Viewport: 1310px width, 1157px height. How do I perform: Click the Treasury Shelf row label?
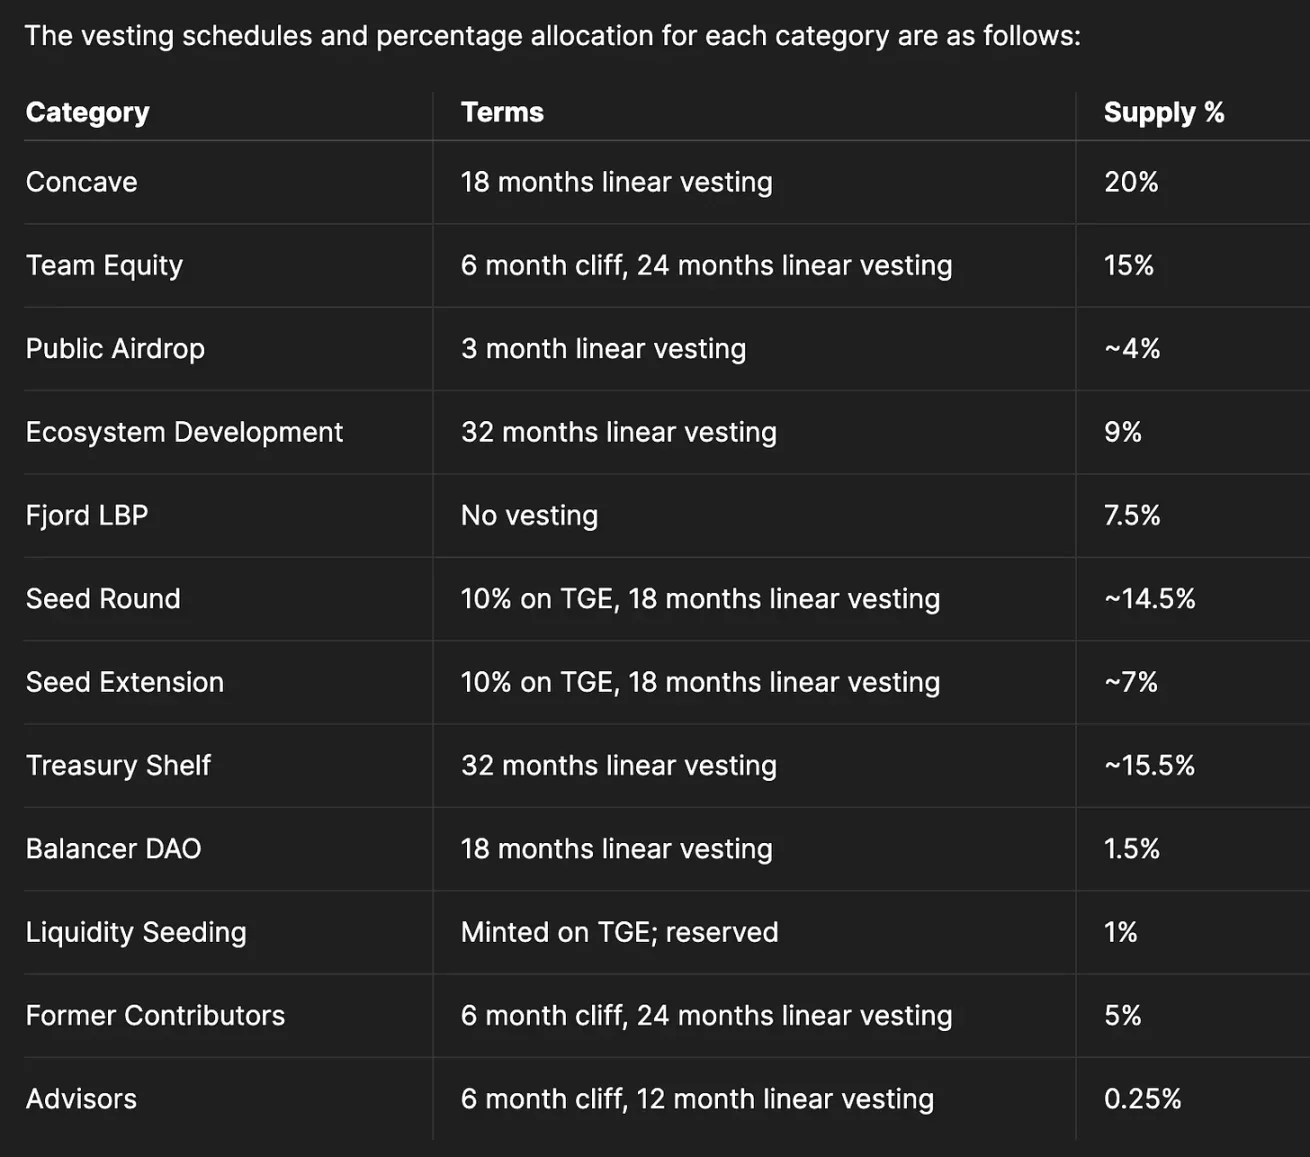[x=118, y=765]
